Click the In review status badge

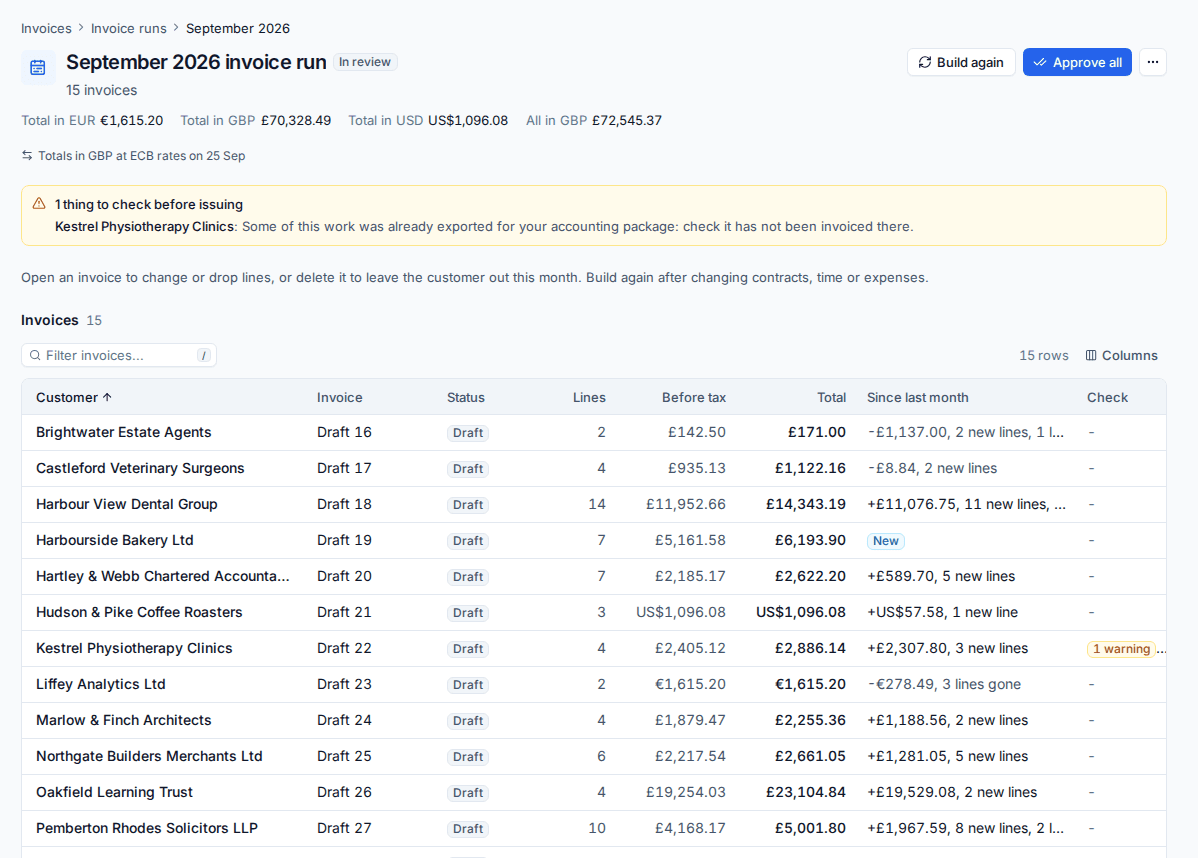(x=364, y=62)
